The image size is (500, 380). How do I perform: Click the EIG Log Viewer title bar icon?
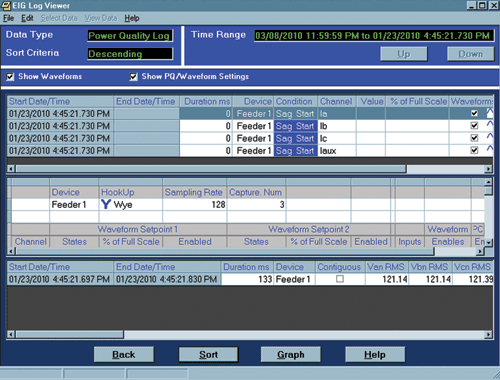(x=6, y=5)
